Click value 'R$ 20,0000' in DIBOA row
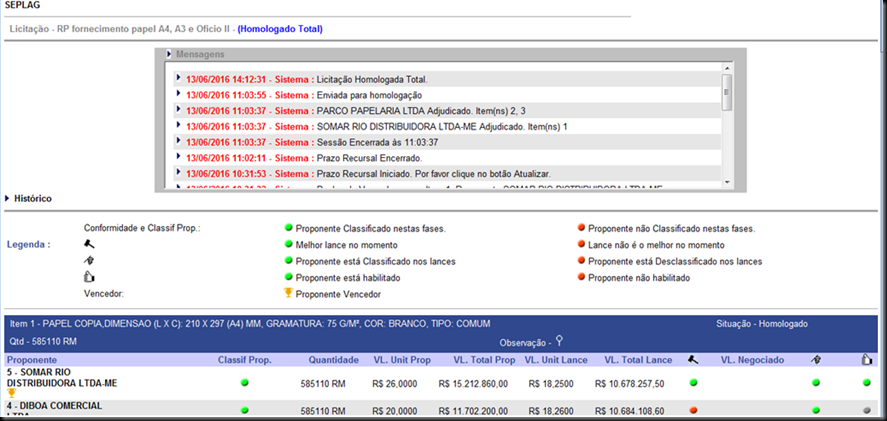This screenshot has width=887, height=421. tap(395, 411)
